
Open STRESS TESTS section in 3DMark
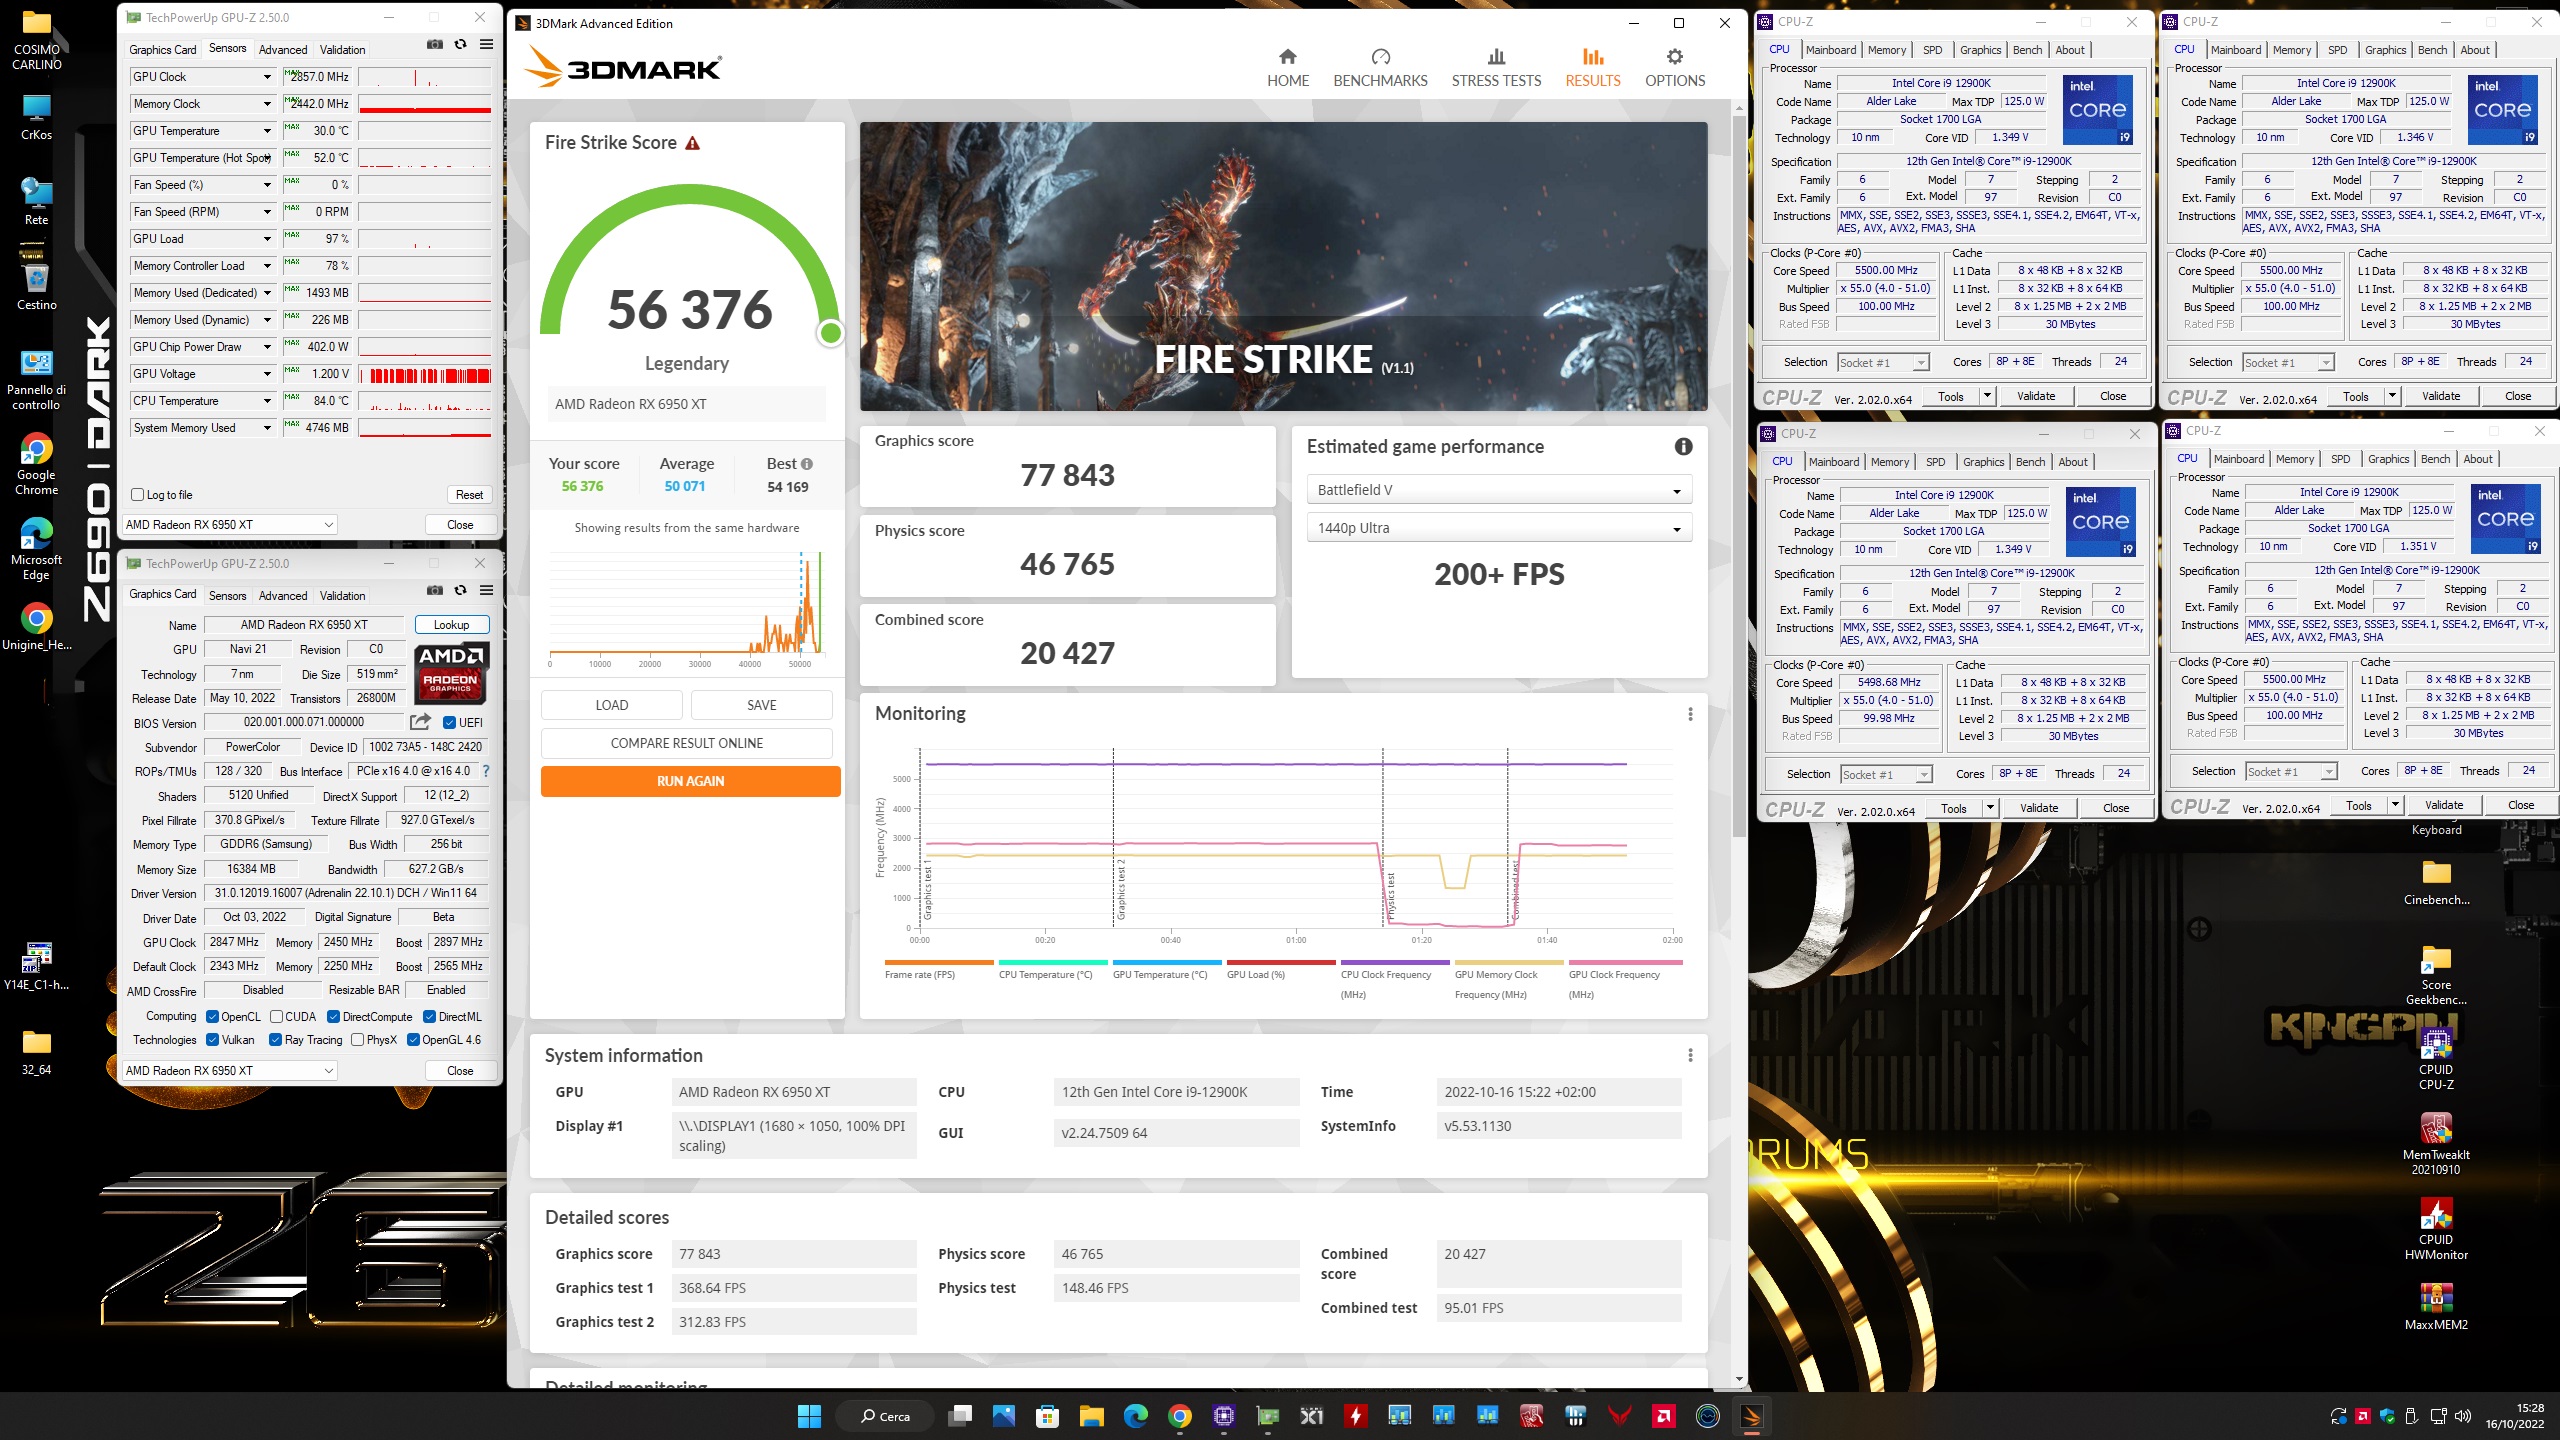click(1496, 68)
